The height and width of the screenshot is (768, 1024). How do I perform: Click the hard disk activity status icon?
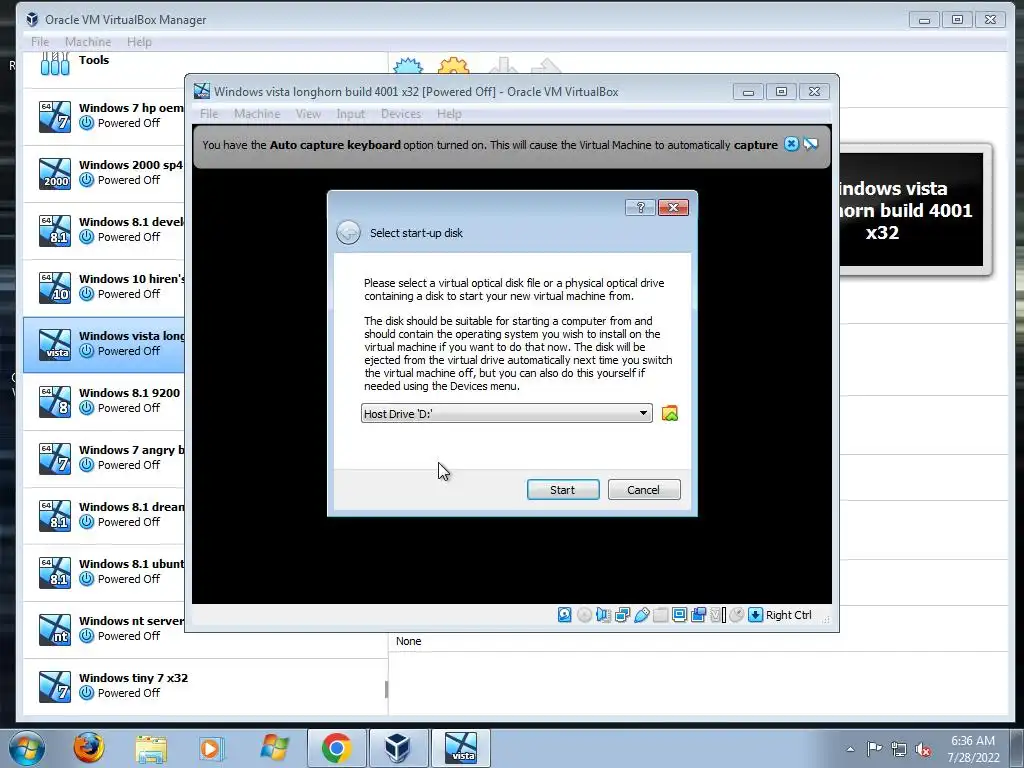[565, 615]
